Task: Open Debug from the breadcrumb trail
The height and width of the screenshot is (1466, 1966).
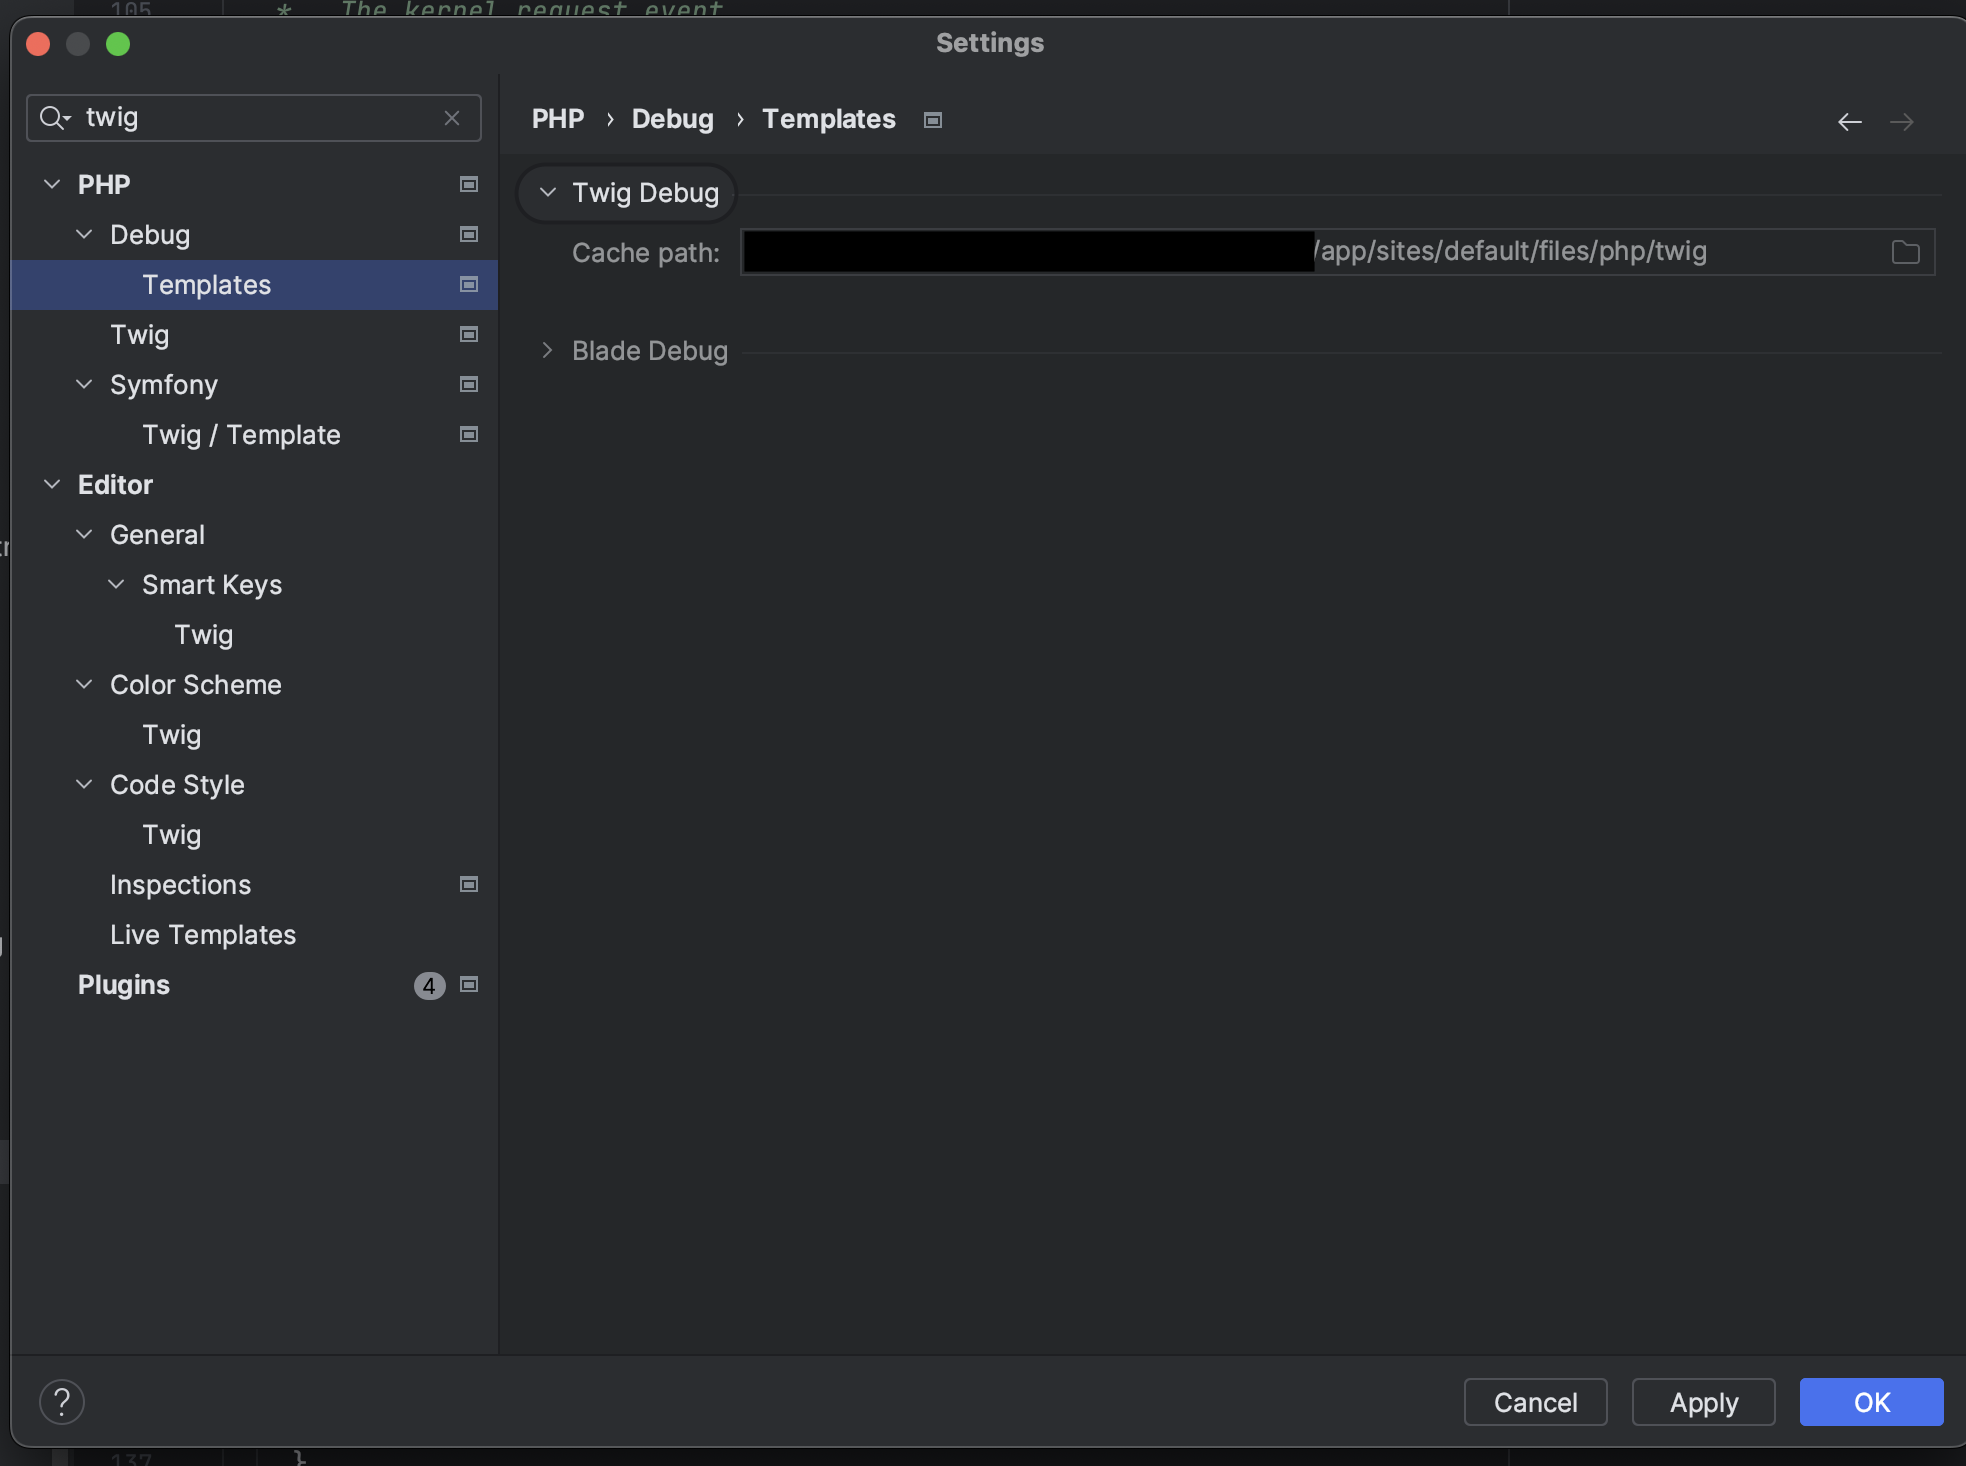Action: 672,118
